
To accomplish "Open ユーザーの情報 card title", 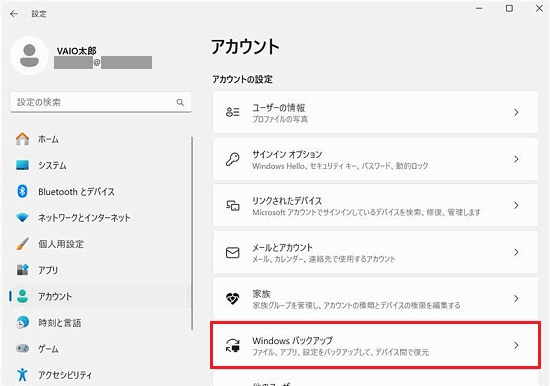I will 279,108.
